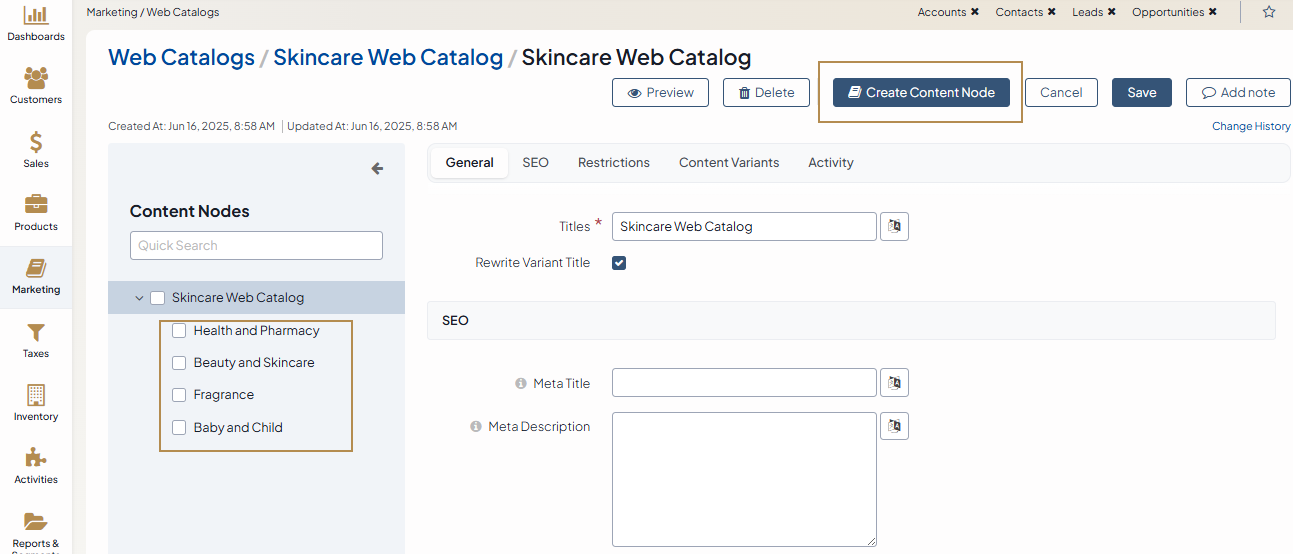The width and height of the screenshot is (1293, 554).
Task: Click the Sales dollar icon
Action: [x=36, y=142]
